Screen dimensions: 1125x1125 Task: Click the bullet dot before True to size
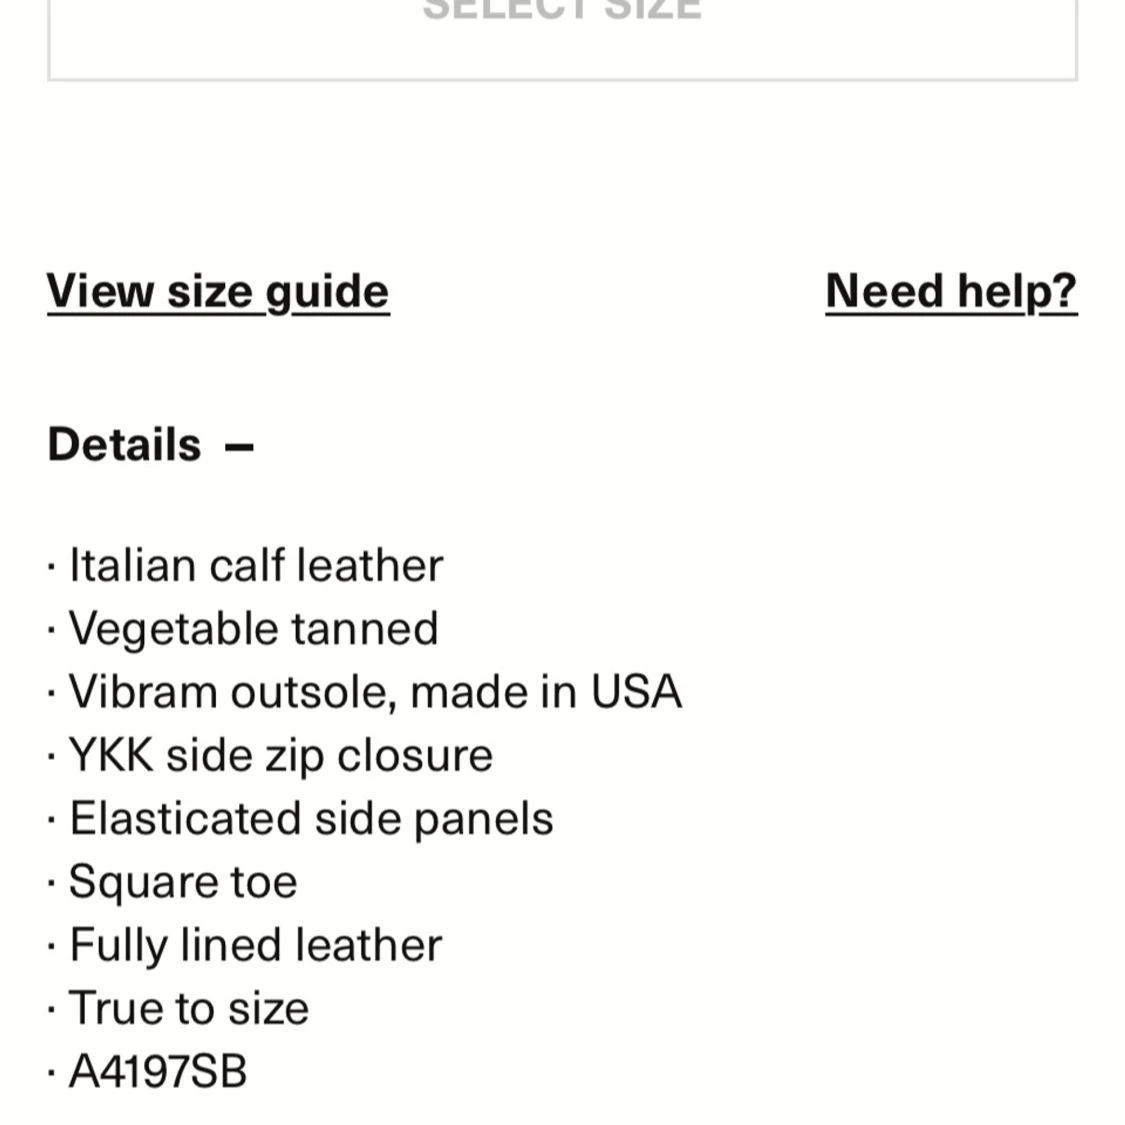(51, 1010)
